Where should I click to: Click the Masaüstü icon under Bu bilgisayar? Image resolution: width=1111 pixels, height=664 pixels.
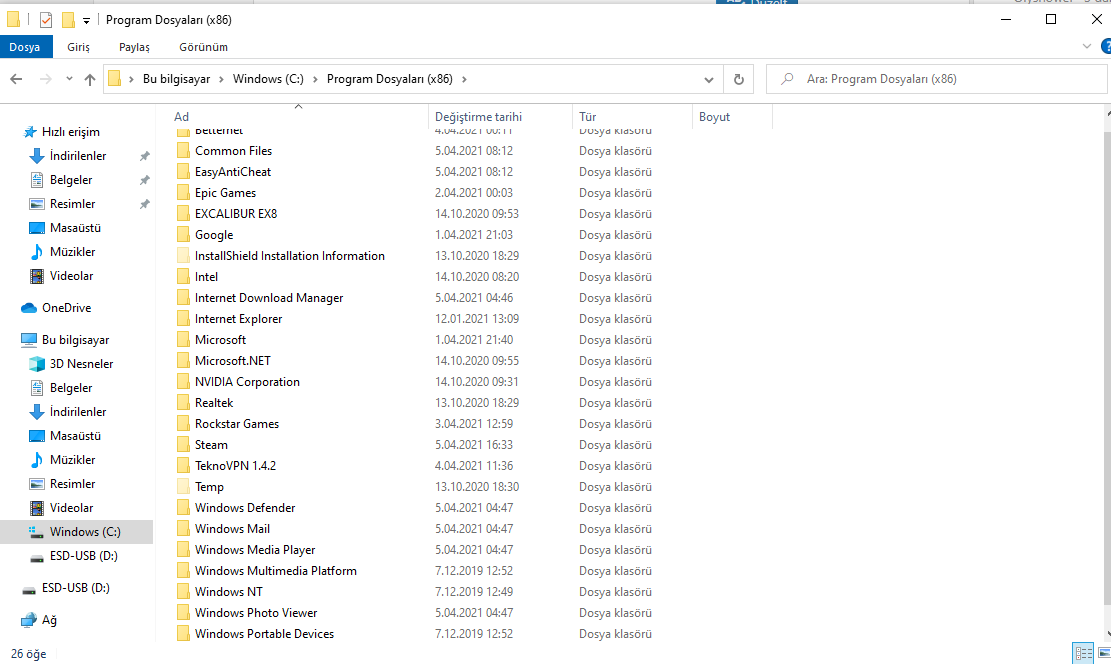[36, 437]
